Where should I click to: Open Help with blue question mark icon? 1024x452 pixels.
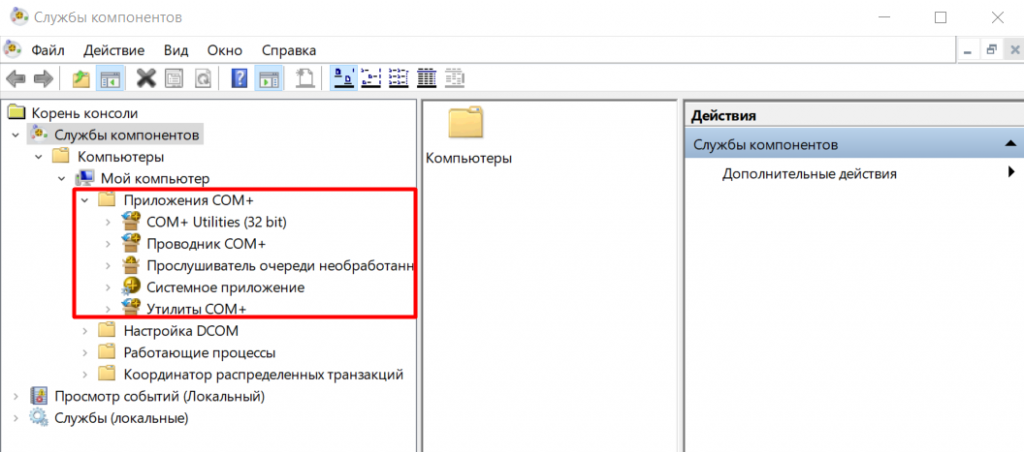240,79
